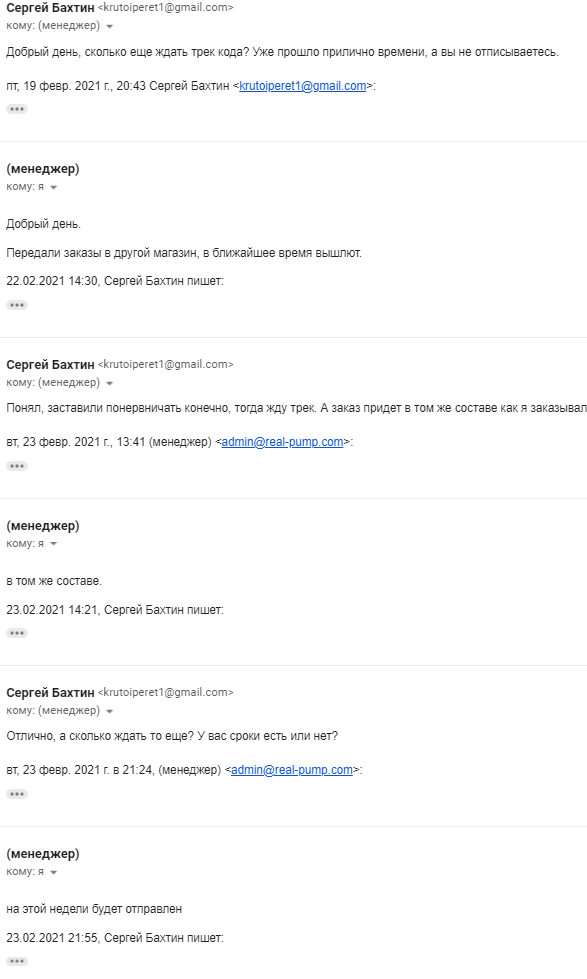Open recipient details in 'Отлично, а сколько ждать' message
Screen dimensions: 587x979
click(110, 711)
